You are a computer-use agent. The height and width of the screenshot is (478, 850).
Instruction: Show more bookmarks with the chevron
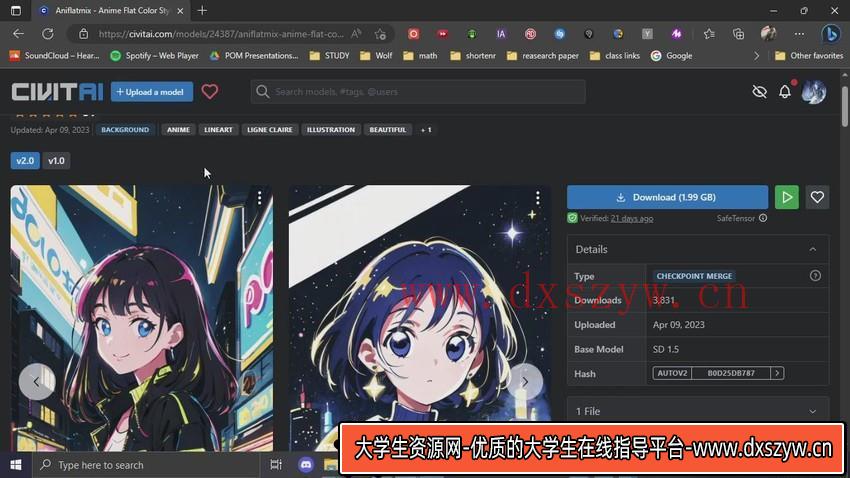tap(757, 56)
